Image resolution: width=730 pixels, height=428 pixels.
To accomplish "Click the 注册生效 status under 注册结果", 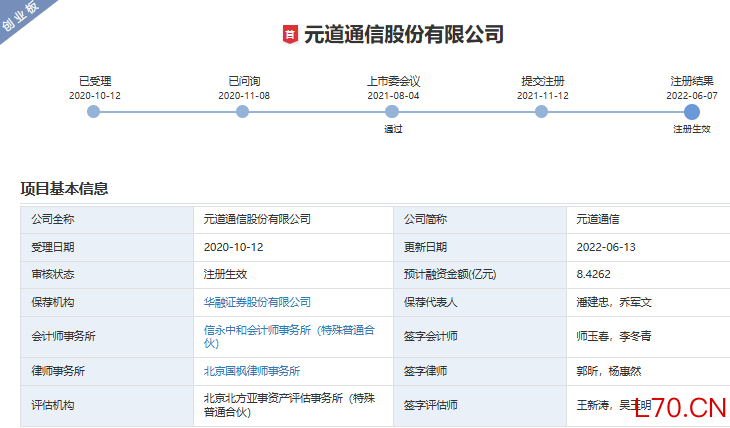I will pos(692,129).
